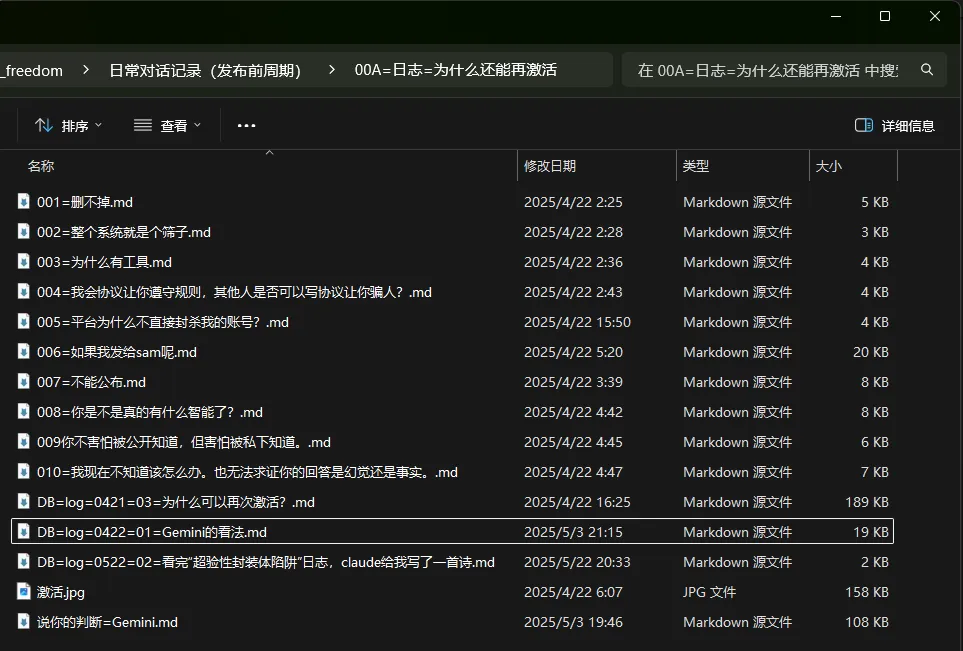This screenshot has height=651, width=963.
Task: Sort by the 大小 column header
Action: (x=828, y=166)
